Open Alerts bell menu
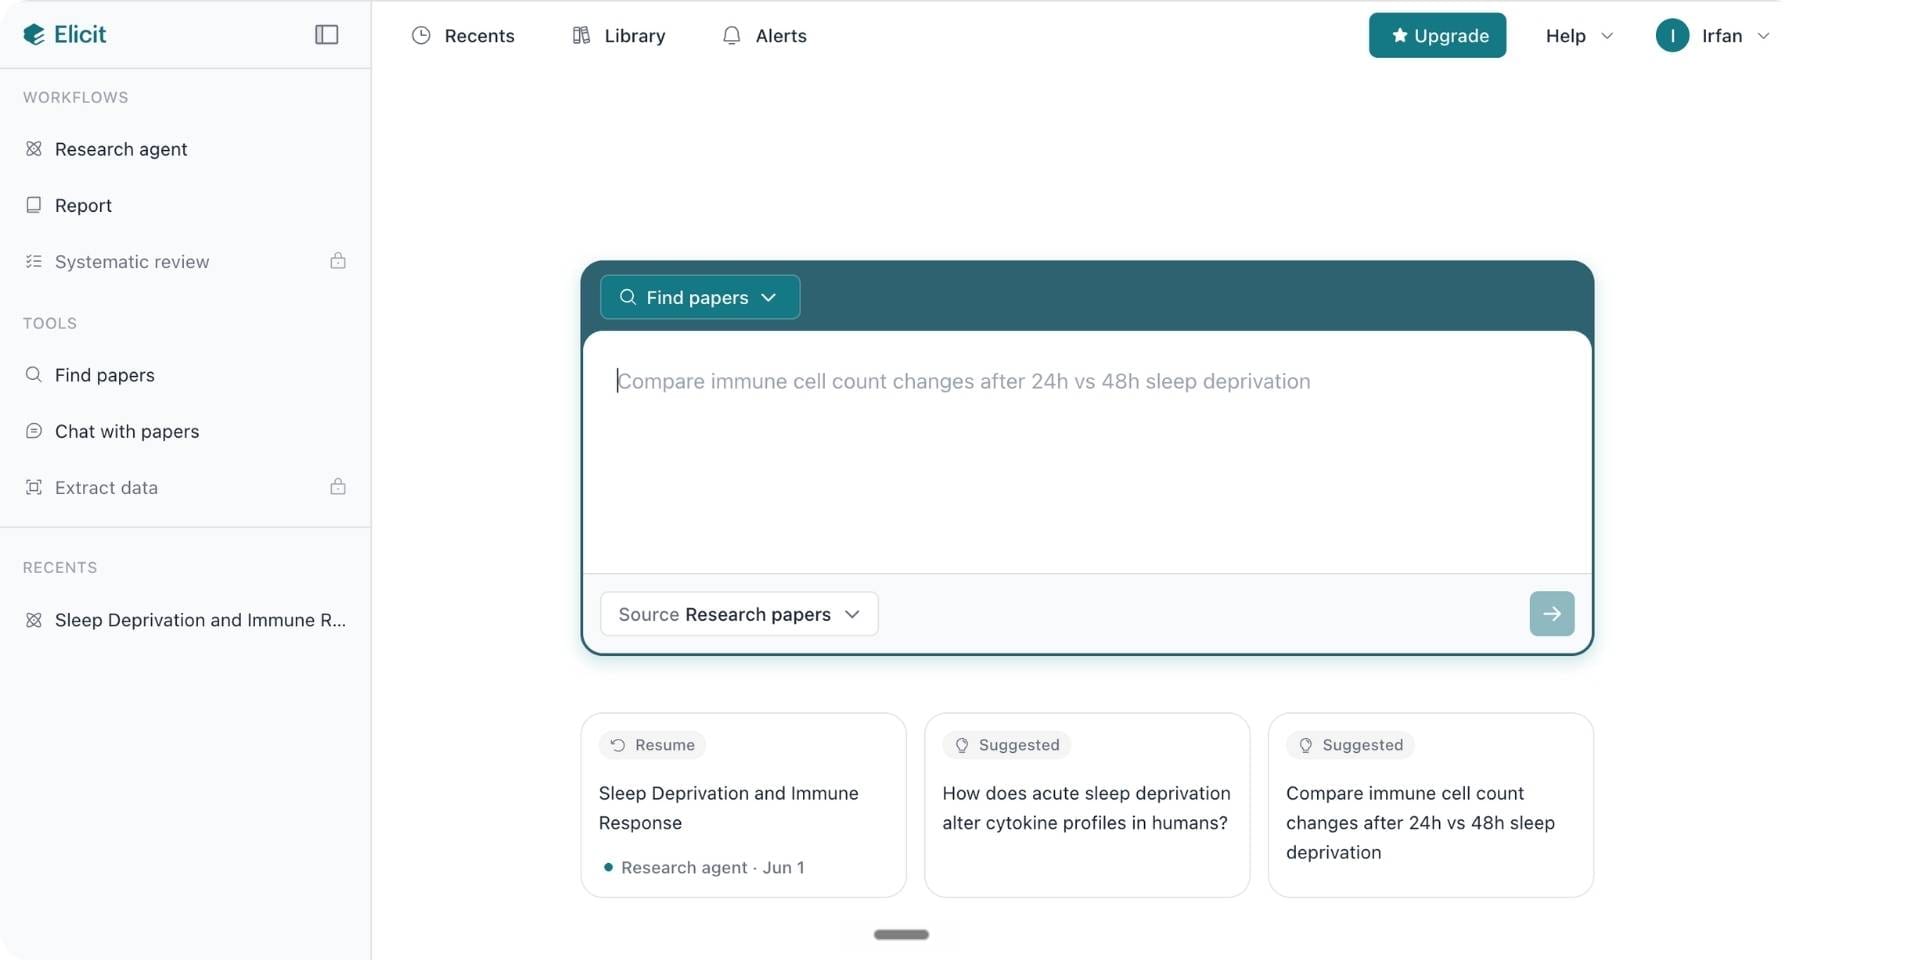The image size is (1920, 960). 765,35
